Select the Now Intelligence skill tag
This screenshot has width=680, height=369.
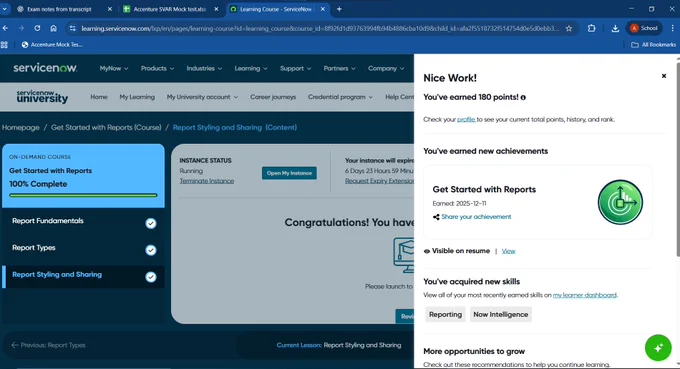[500, 314]
